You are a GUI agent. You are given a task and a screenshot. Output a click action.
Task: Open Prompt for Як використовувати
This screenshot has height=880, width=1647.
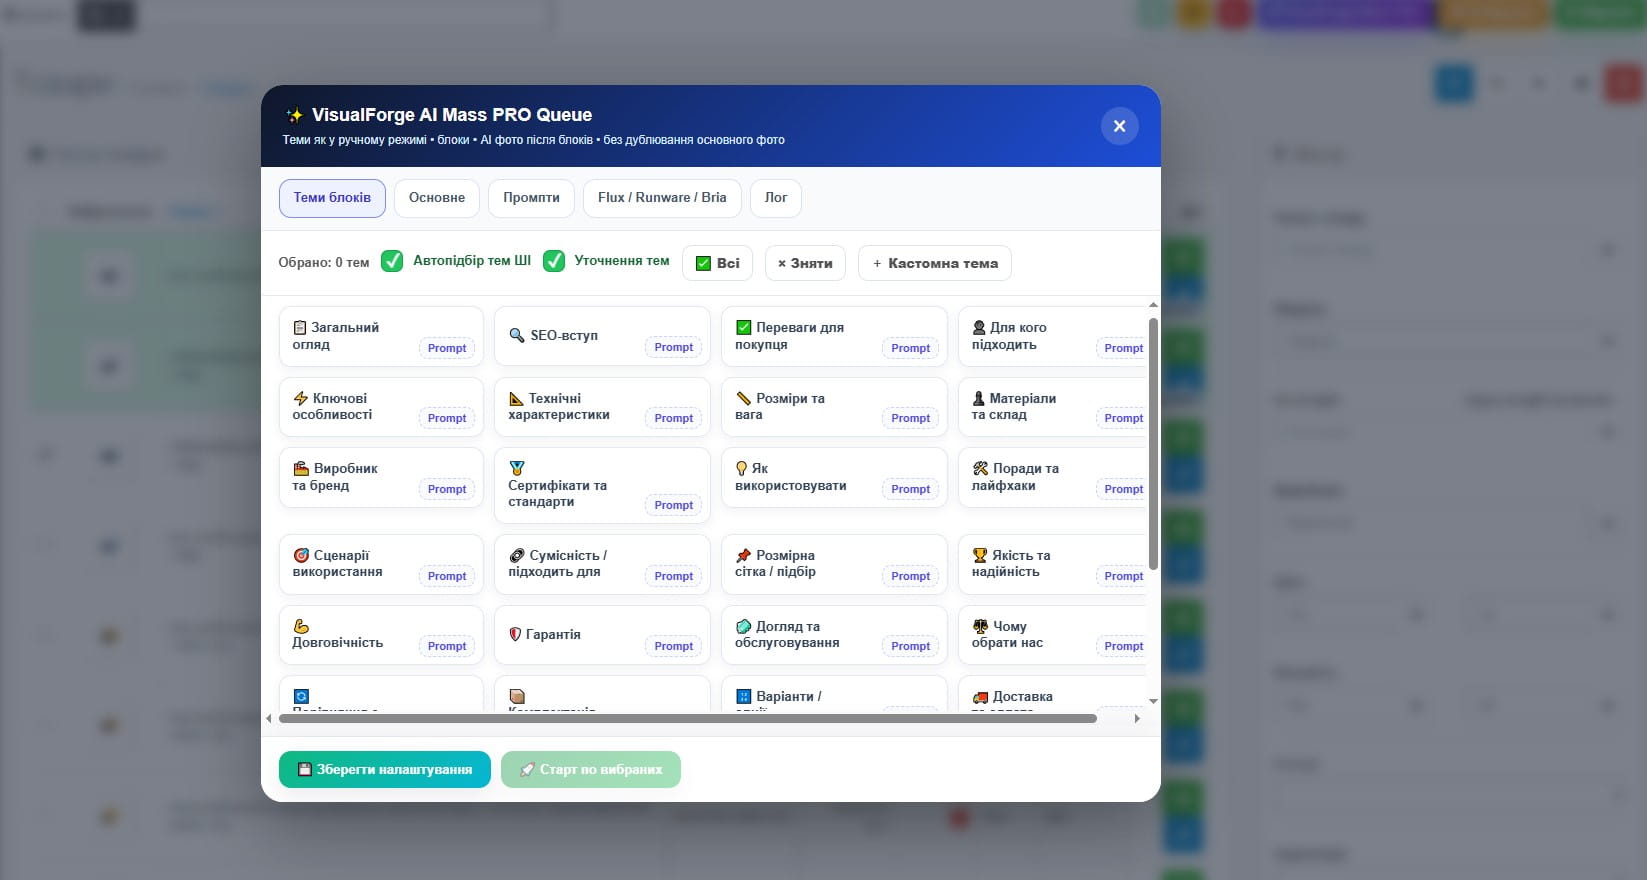click(x=911, y=489)
